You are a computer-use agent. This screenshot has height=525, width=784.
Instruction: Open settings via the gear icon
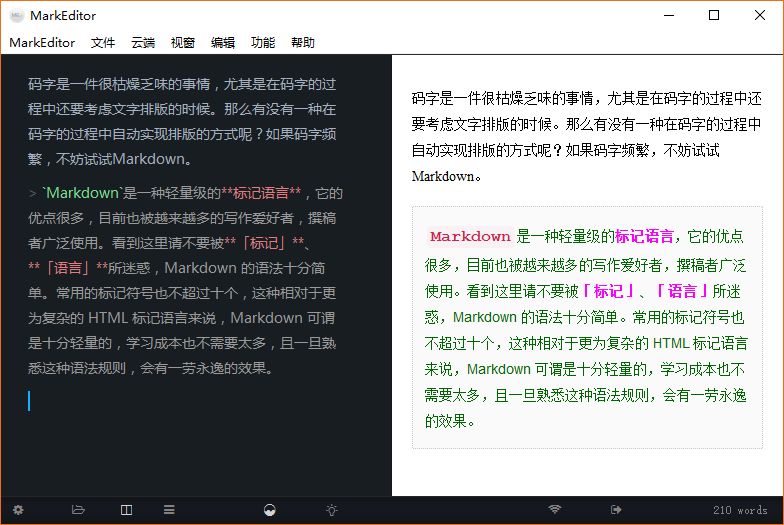click(18, 510)
